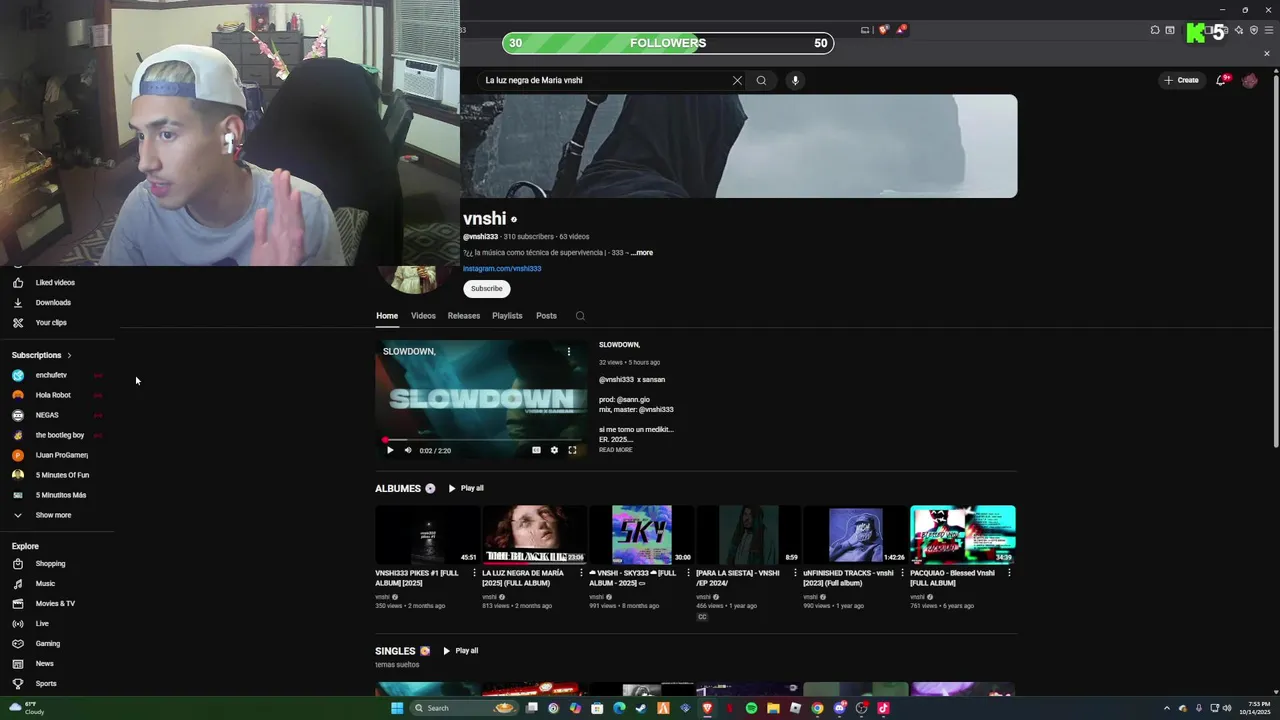Seek on the featured video progress bar
1280x720 pixels.
(x=481, y=440)
